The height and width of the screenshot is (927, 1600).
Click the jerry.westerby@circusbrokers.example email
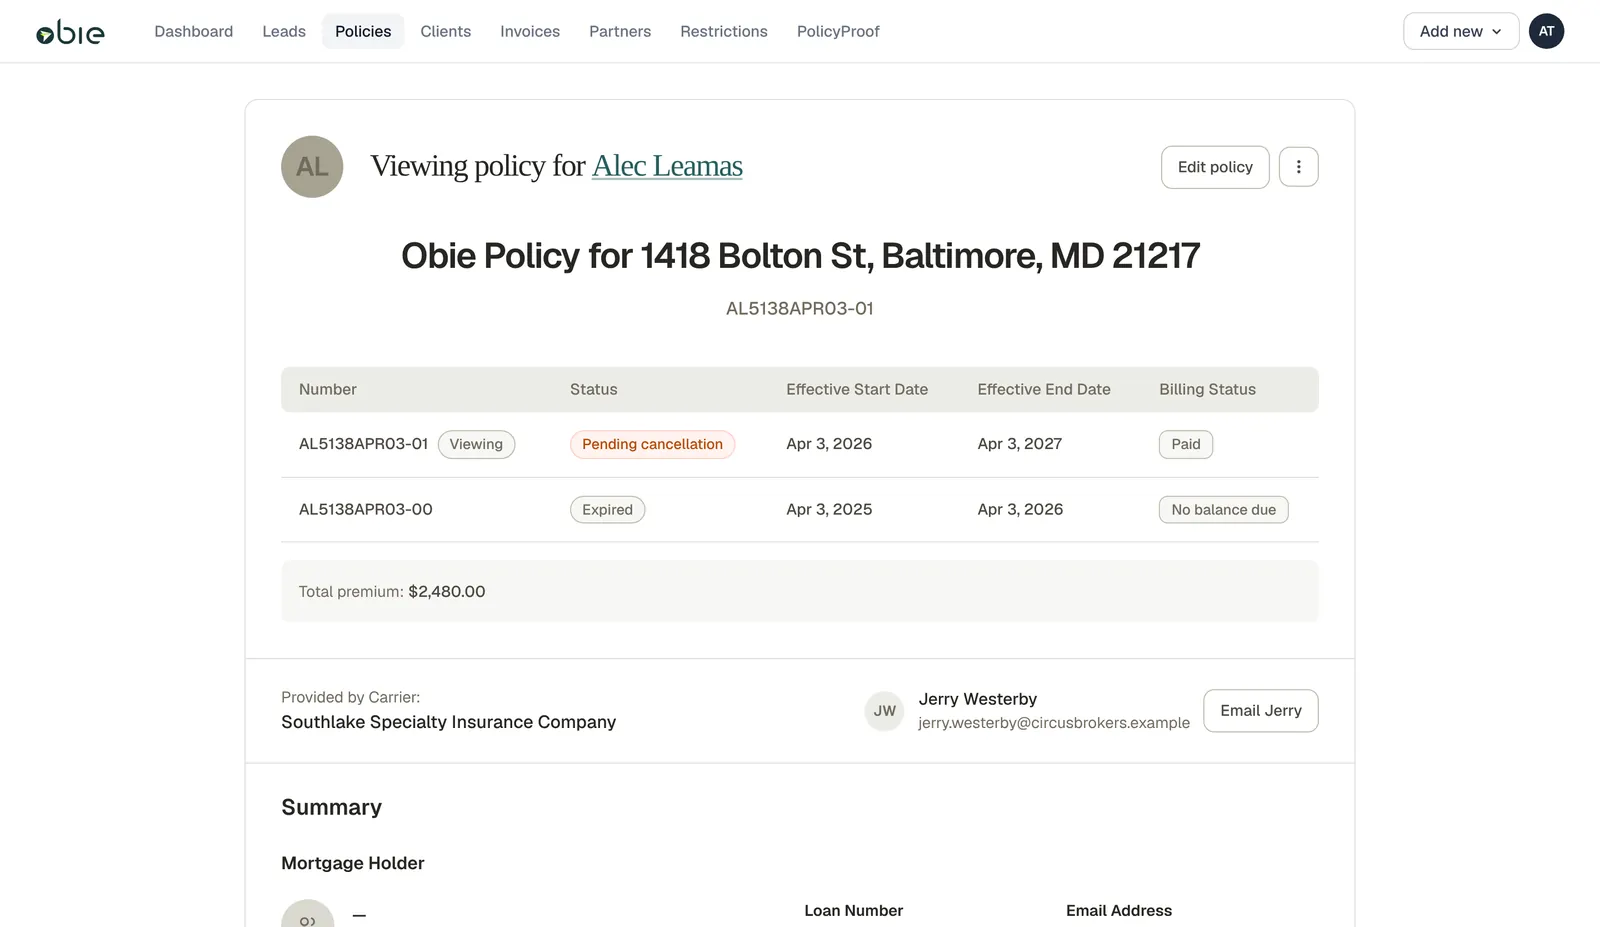click(x=1054, y=723)
